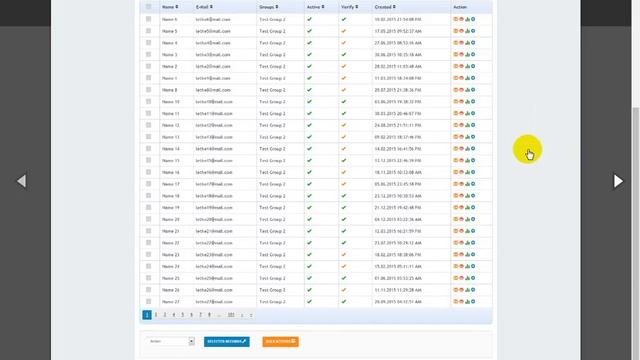
Task: Click the orange bulk actions button
Action: [x=280, y=342]
